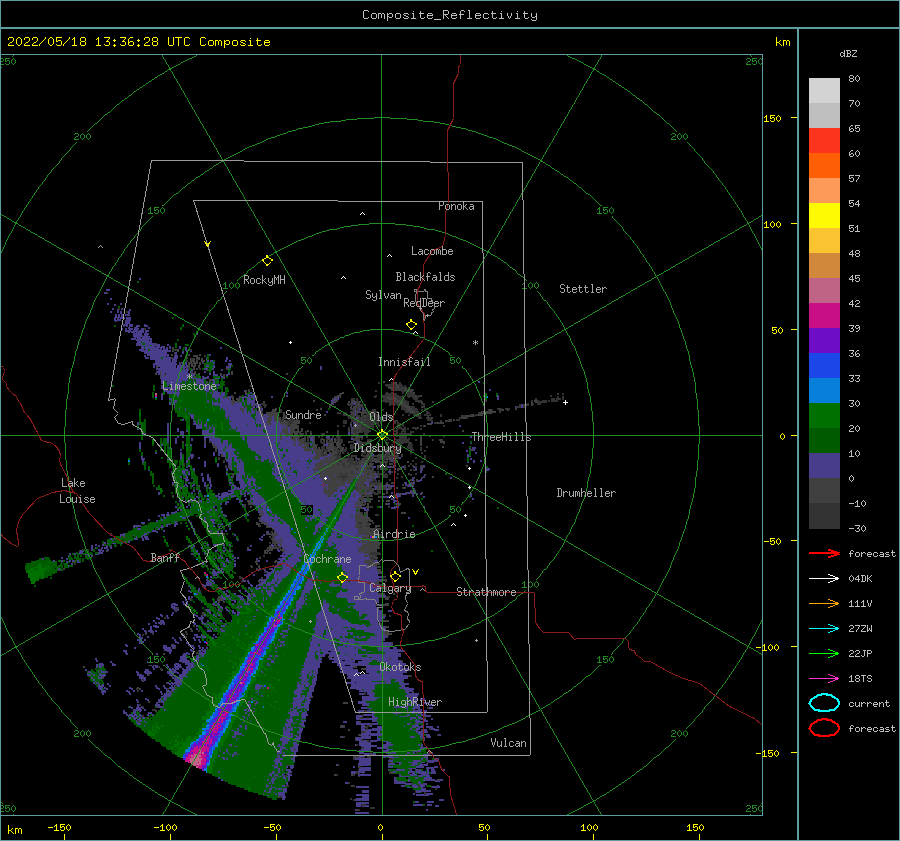Click the Lake Louise label
This screenshot has width=900, height=841.
click(x=77, y=491)
